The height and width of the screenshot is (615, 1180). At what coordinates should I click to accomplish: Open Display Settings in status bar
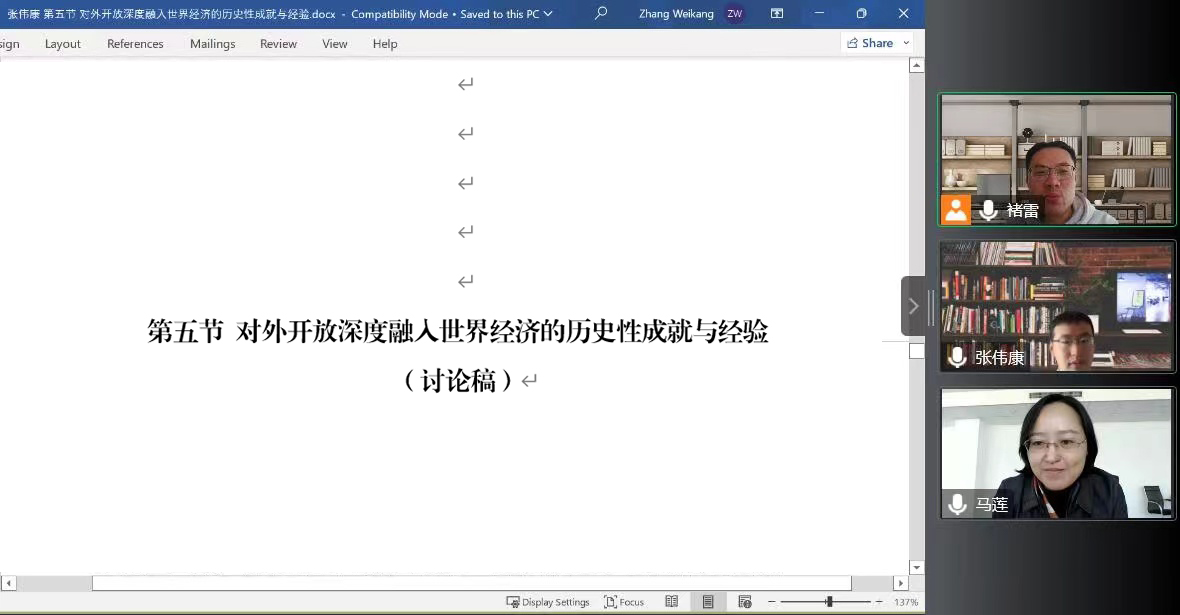548,602
